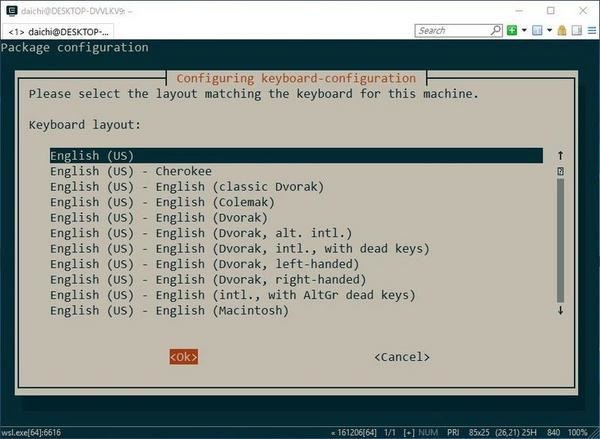600x439 pixels.
Task: Select the highlighted English (US) layout
Action: point(296,156)
